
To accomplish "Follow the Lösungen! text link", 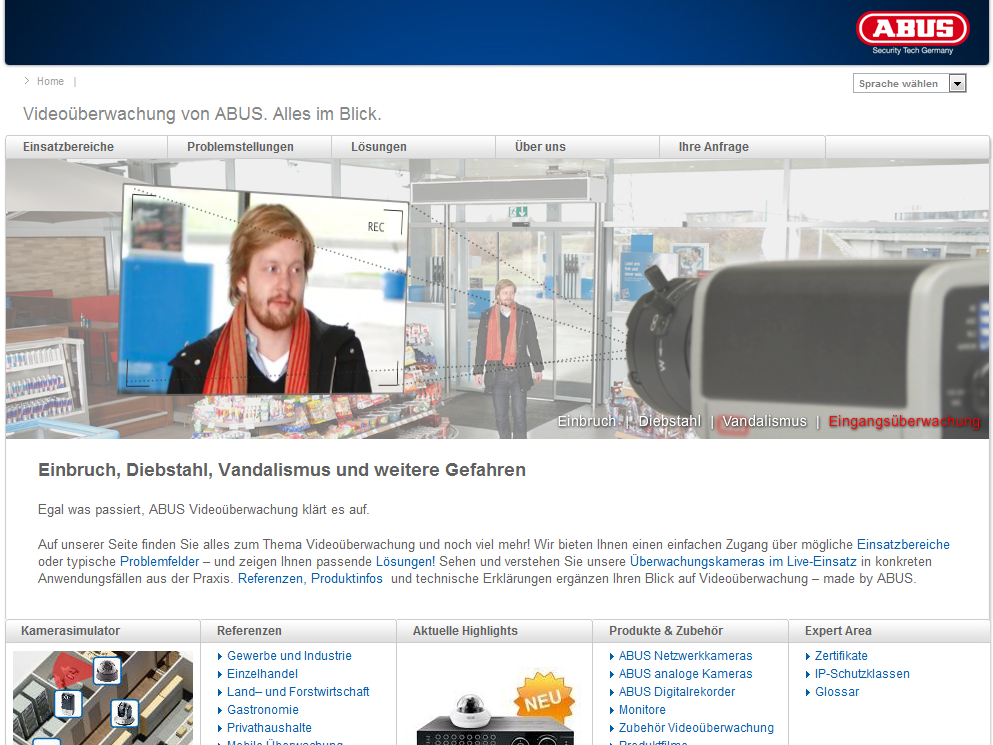I will click(405, 562).
